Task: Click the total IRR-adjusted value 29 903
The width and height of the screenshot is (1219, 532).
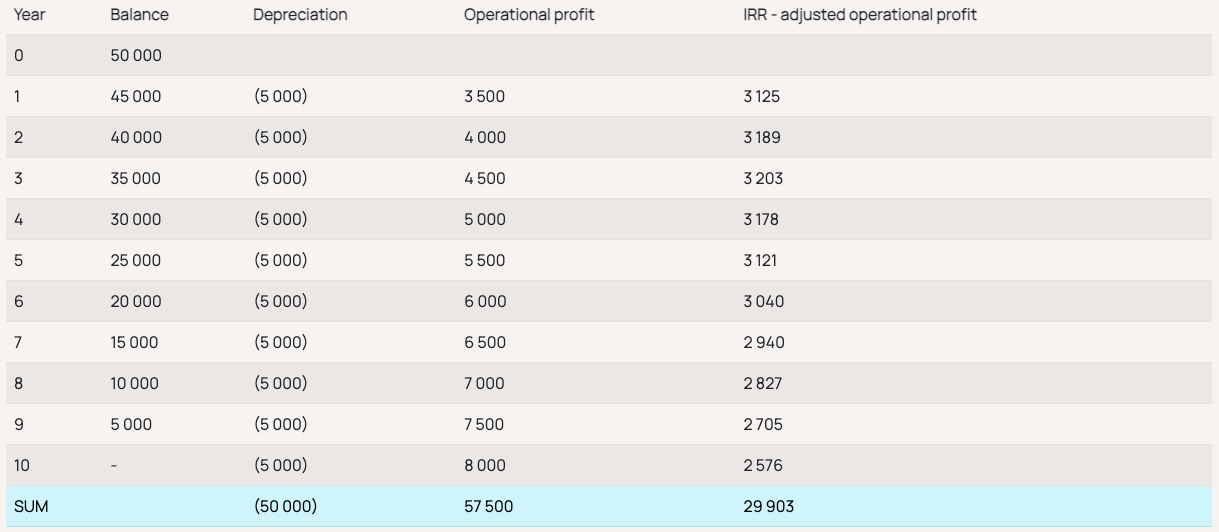Action: pyautogui.click(x=762, y=507)
